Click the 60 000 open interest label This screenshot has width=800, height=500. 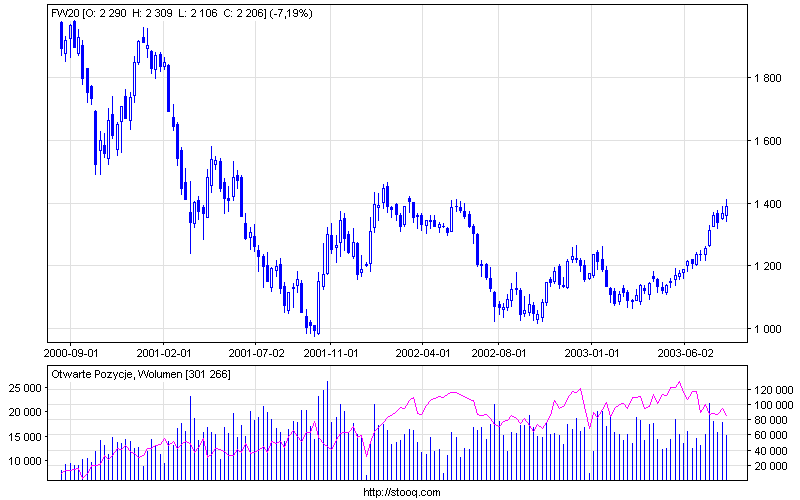point(771,435)
